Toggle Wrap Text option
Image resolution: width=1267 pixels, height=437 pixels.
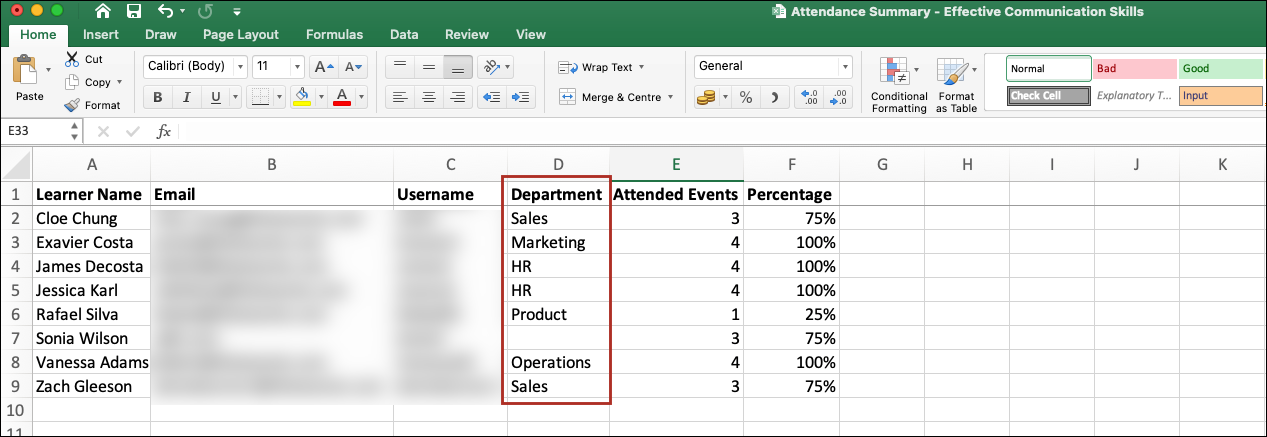click(x=600, y=67)
